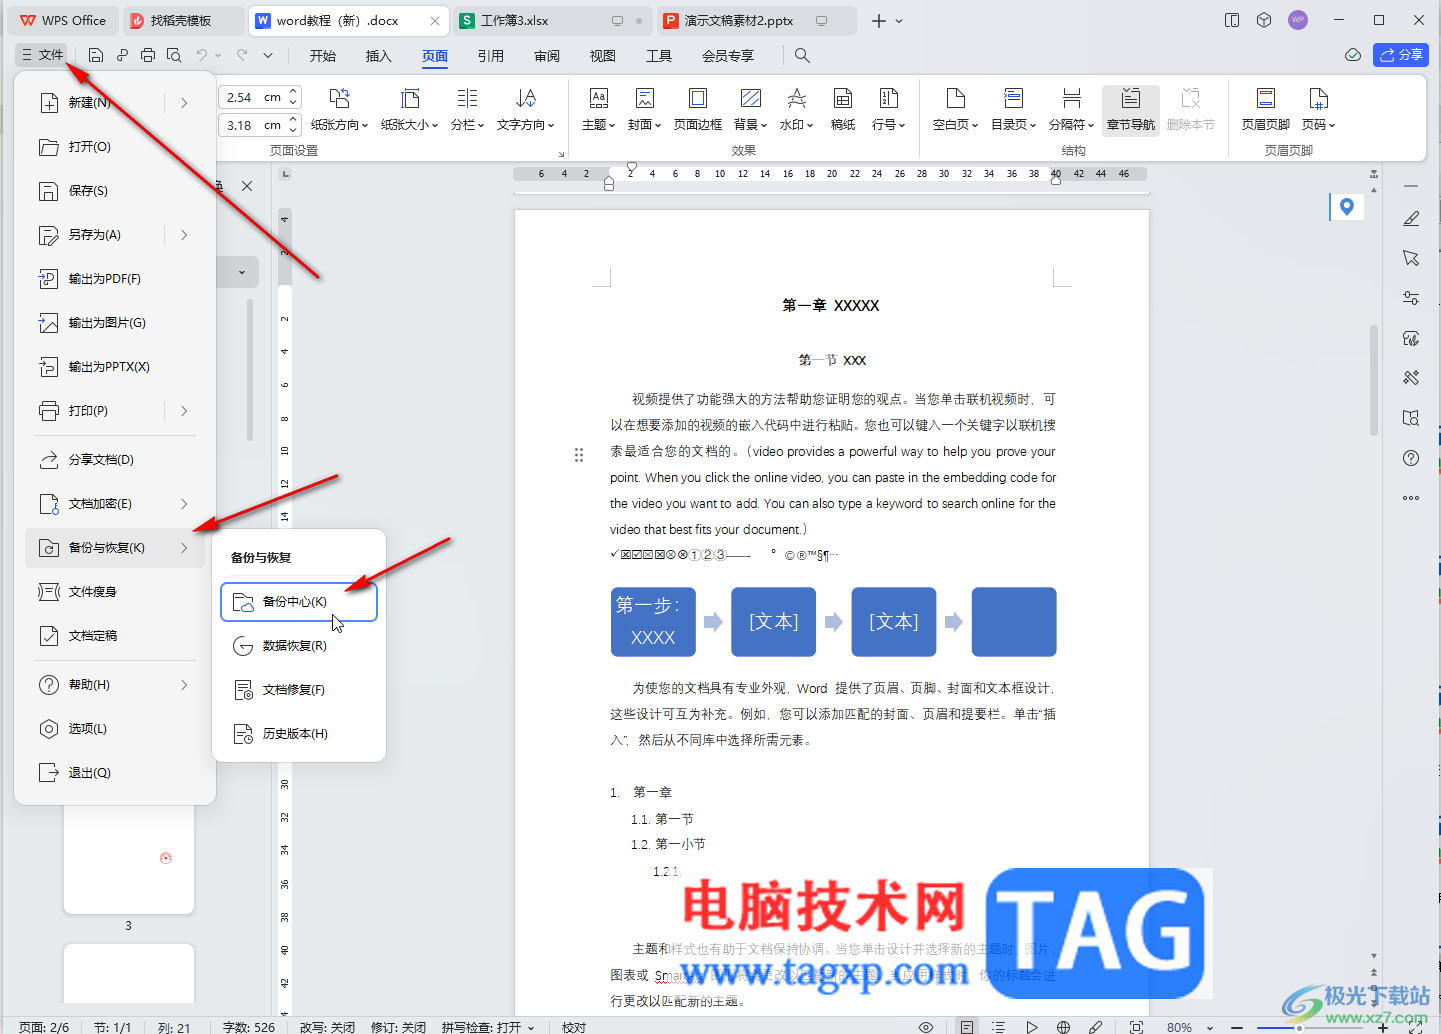Toggle the 章节导航 chapter navigation button
Screen dimensions: 1441x1034
pyautogui.click(x=1131, y=110)
